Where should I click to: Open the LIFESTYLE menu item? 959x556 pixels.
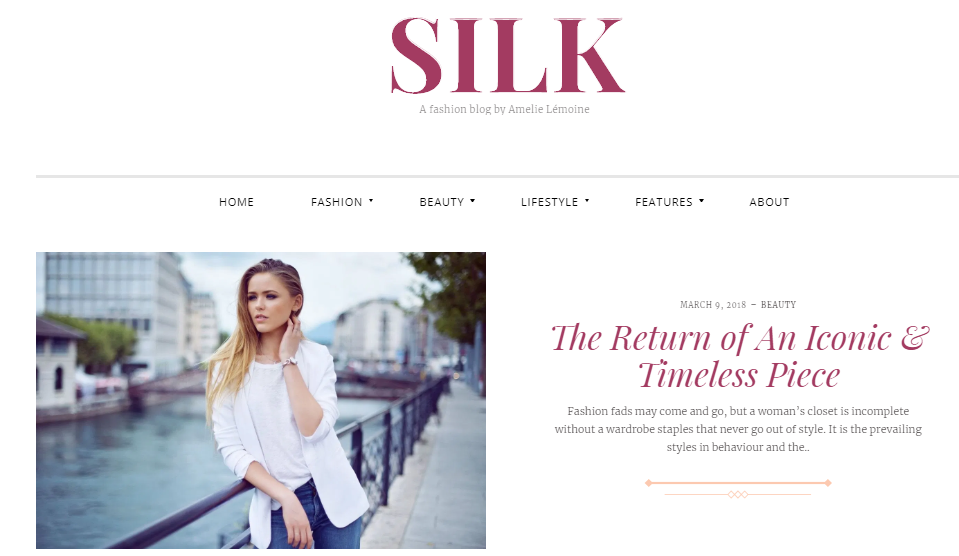click(x=549, y=202)
